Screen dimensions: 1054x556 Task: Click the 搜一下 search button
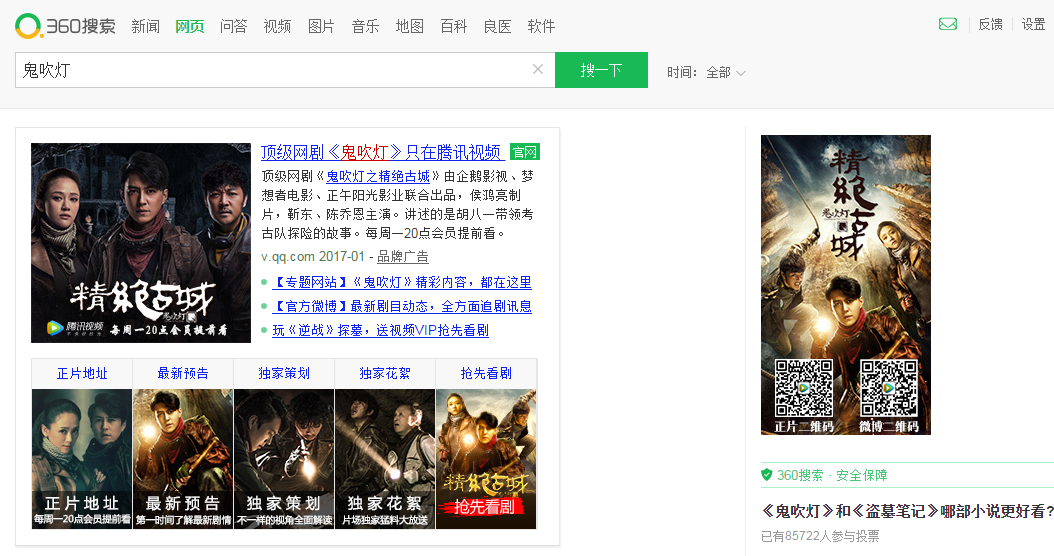pyautogui.click(x=602, y=70)
